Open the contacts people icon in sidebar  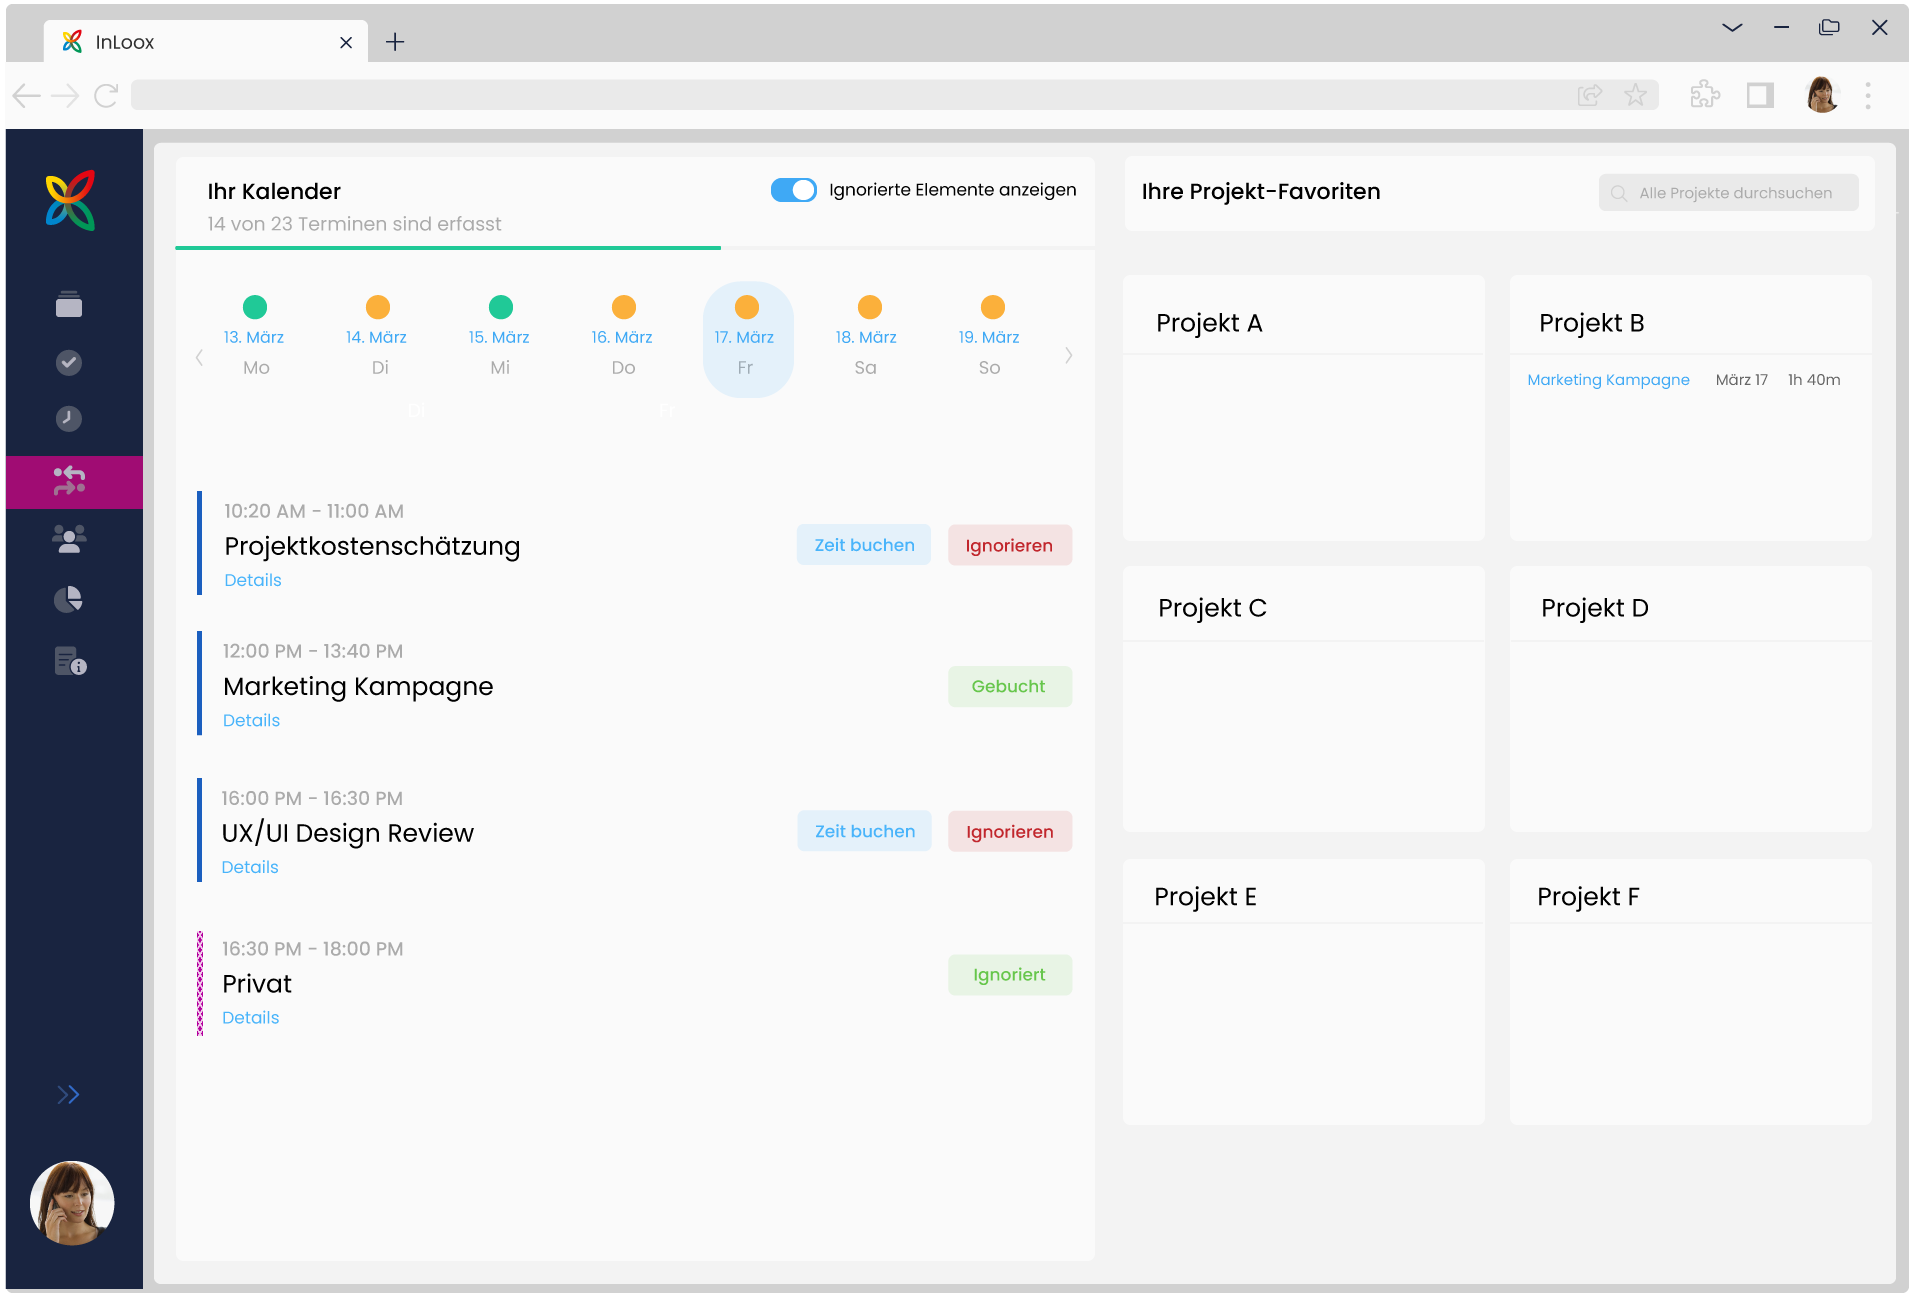[x=69, y=540]
